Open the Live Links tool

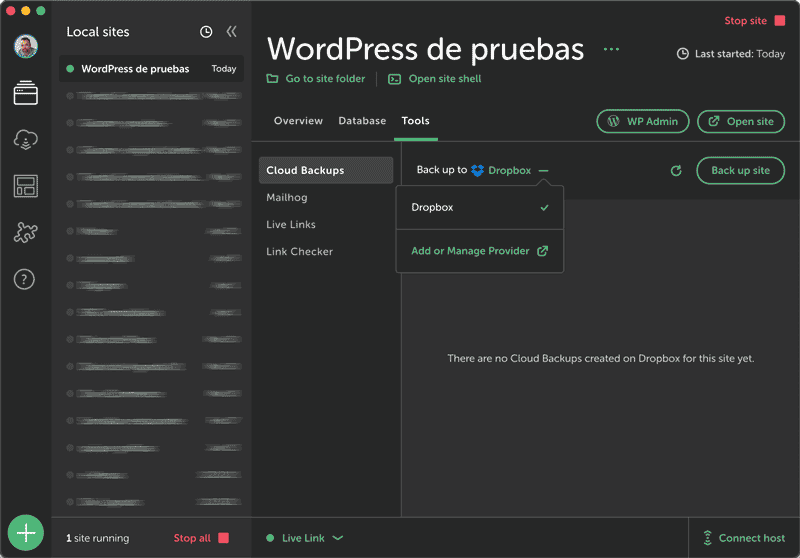pos(291,224)
